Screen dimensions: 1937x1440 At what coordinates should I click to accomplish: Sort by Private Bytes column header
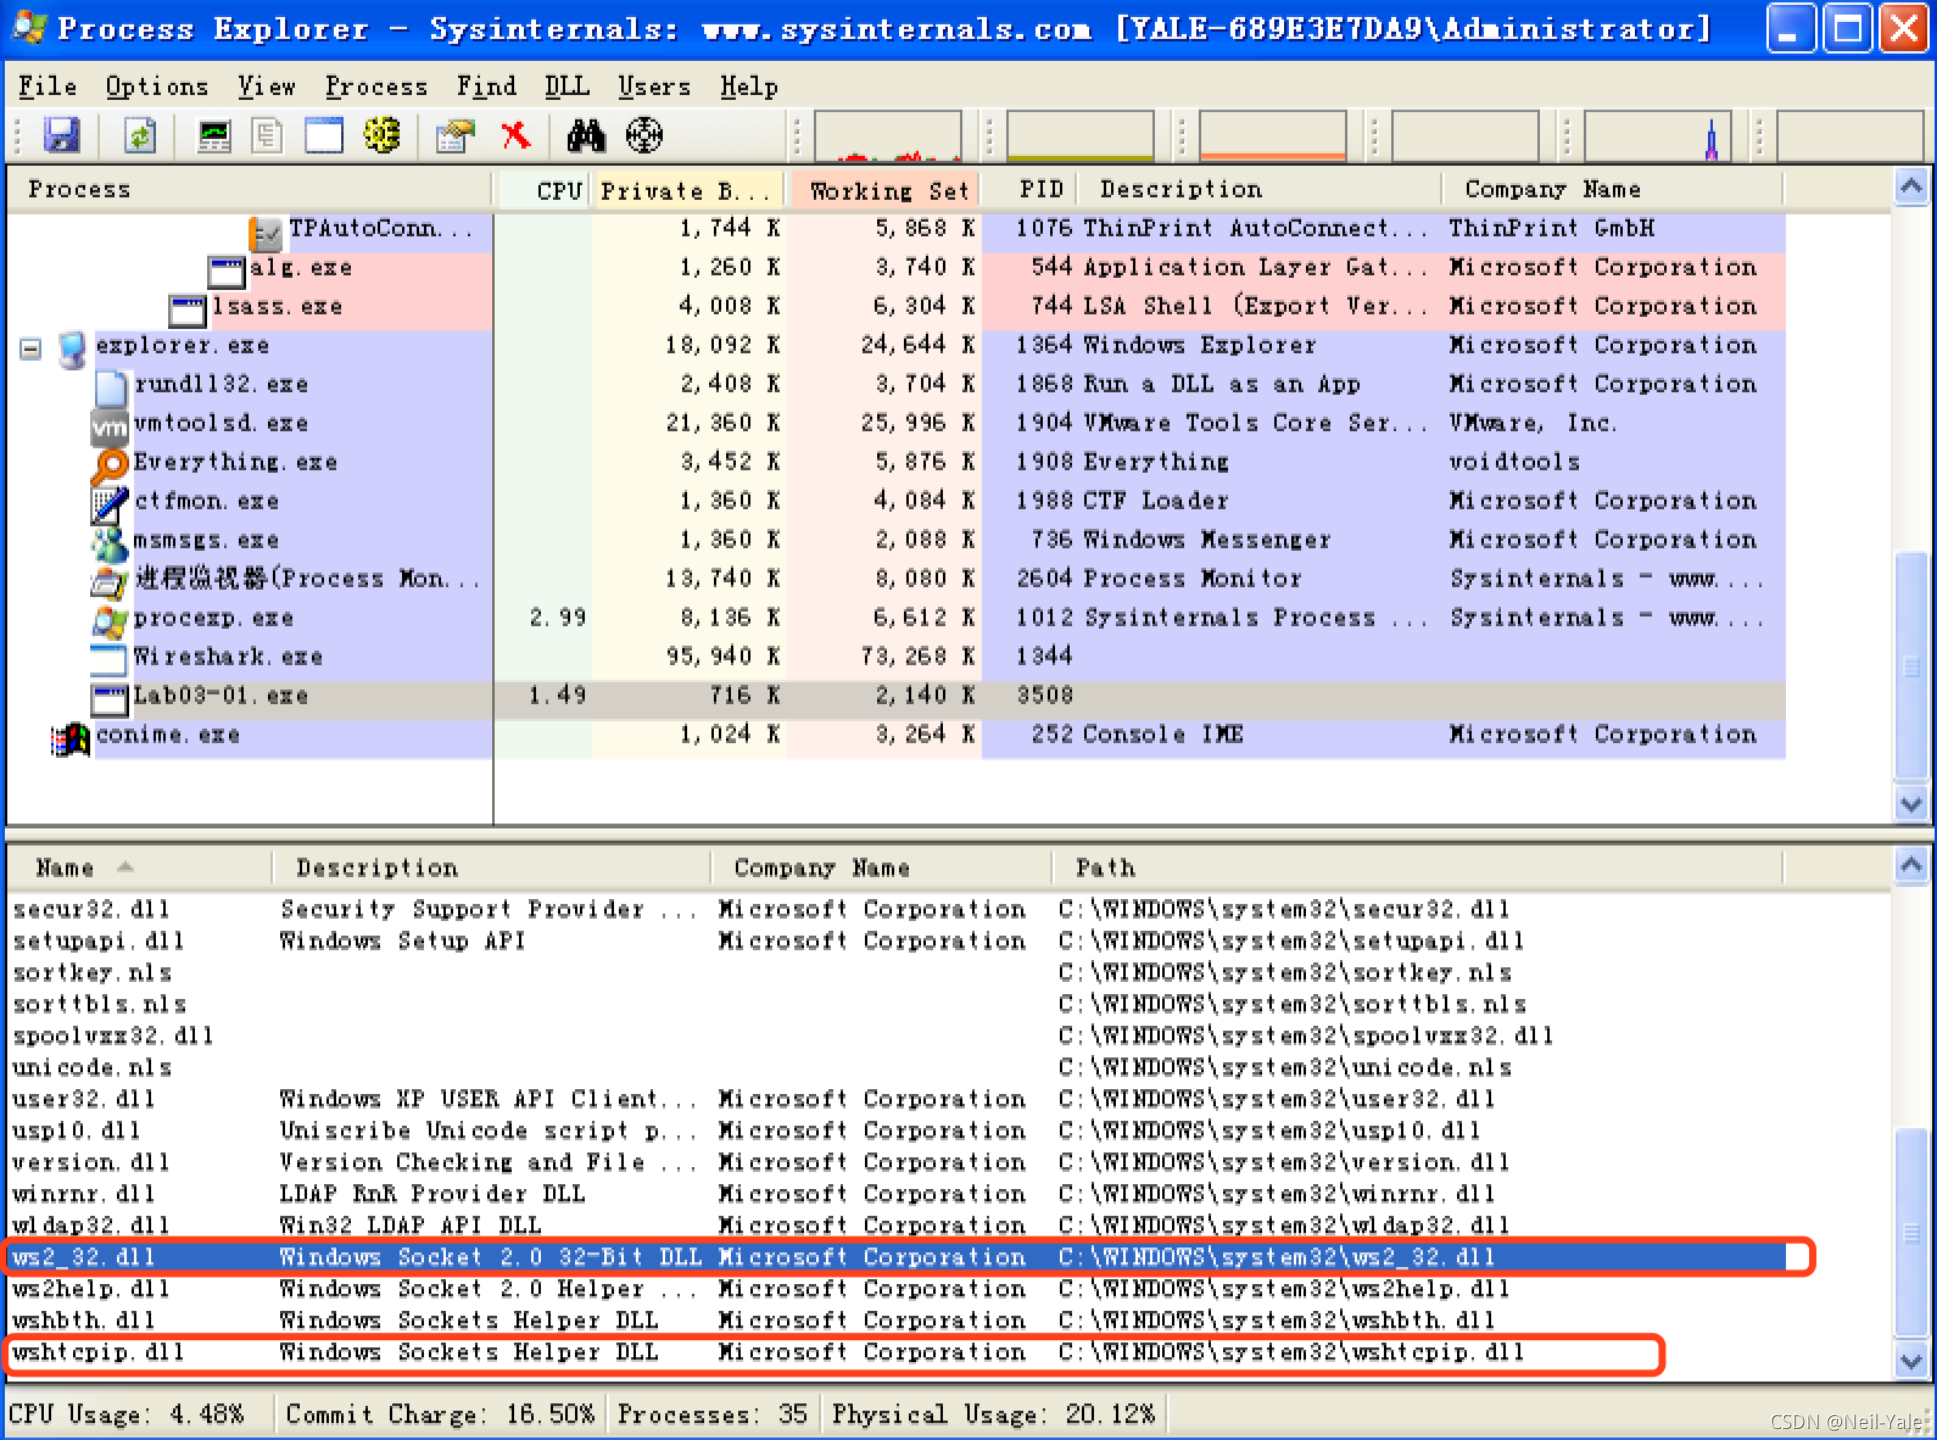point(688,189)
